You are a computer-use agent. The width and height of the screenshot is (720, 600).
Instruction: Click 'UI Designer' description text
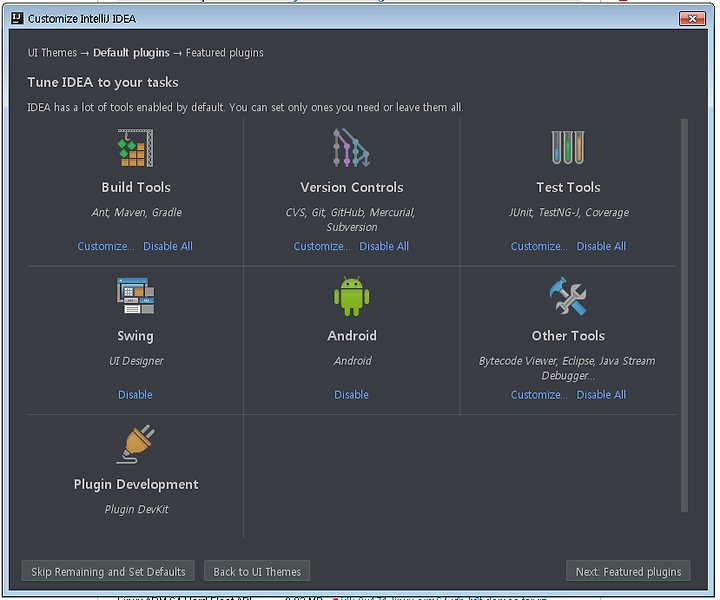tap(136, 361)
